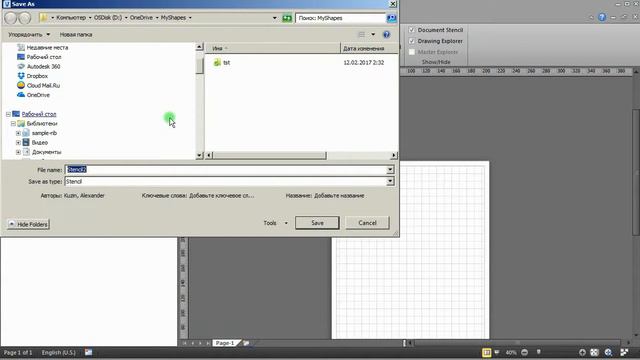Insert a new page tab icon
This screenshot has width=640, height=360.
point(246,343)
